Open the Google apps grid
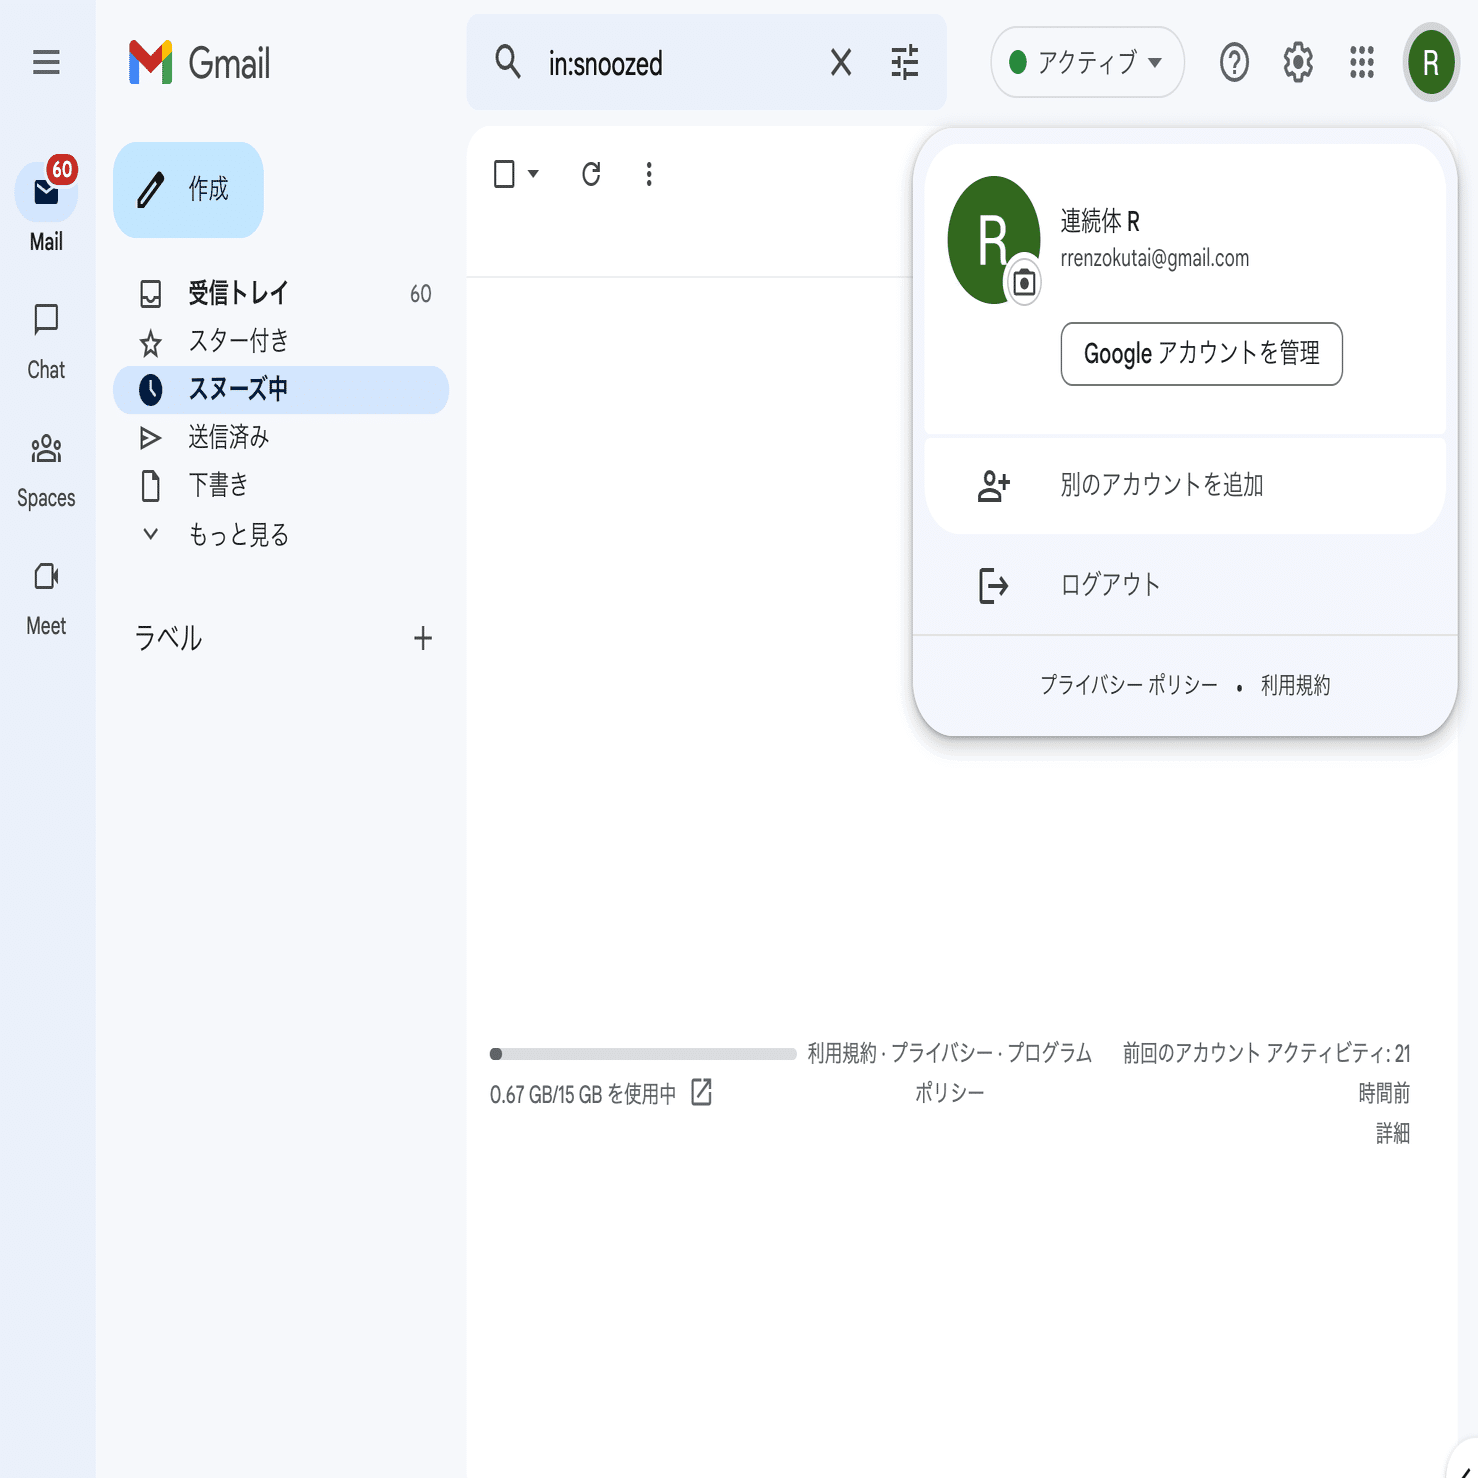The image size is (1478, 1478). (x=1361, y=62)
